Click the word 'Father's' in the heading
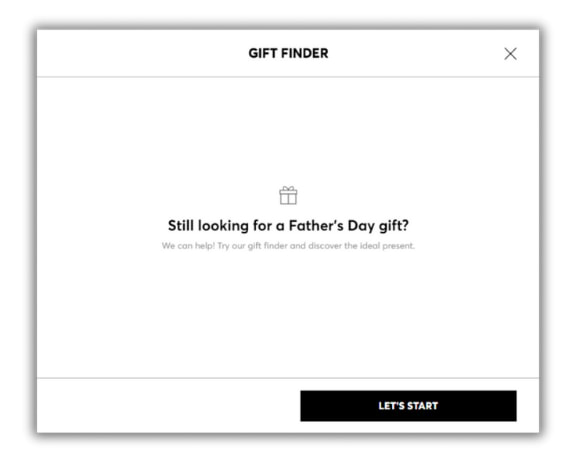Screen dimensions: 576x468 click(316, 225)
